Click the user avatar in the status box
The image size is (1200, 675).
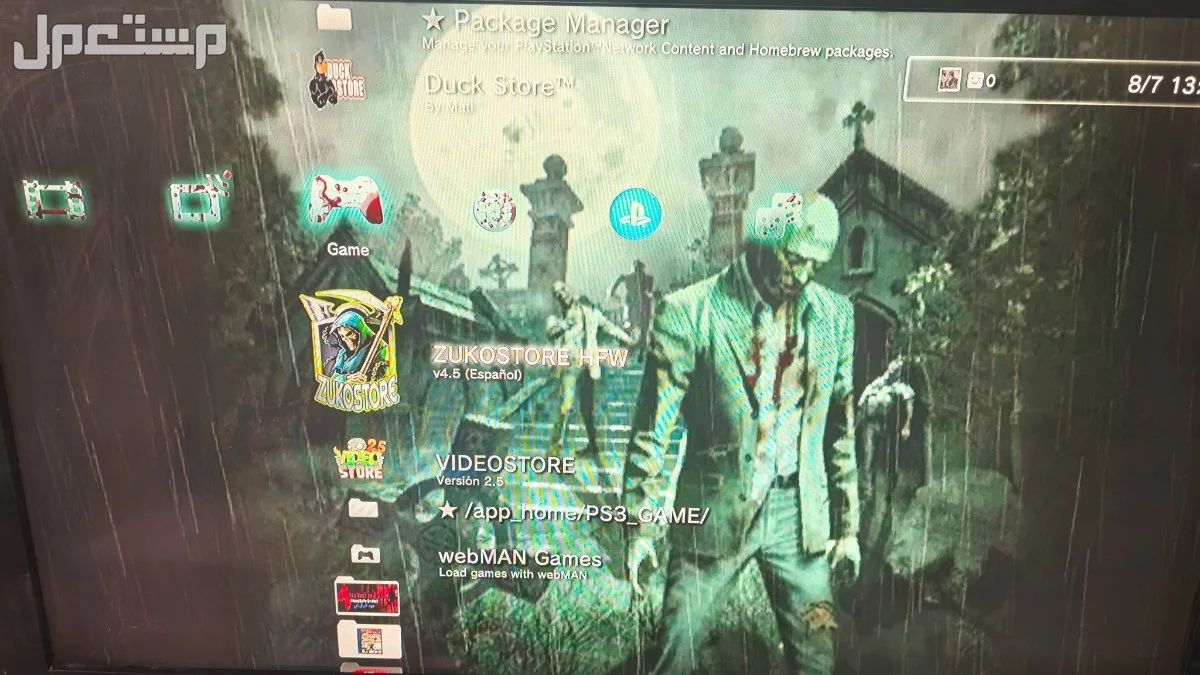[x=949, y=80]
